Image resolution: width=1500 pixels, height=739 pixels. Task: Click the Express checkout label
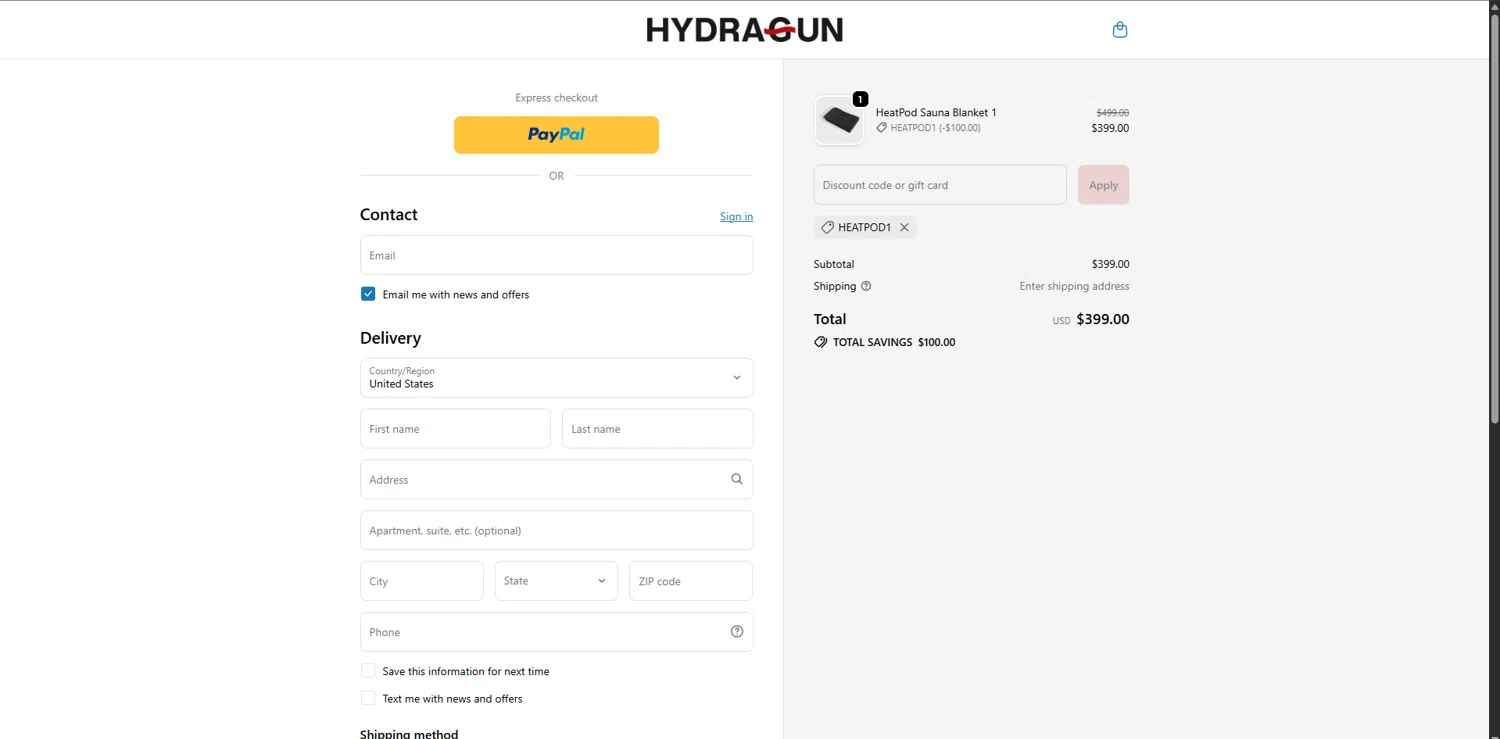tap(556, 98)
